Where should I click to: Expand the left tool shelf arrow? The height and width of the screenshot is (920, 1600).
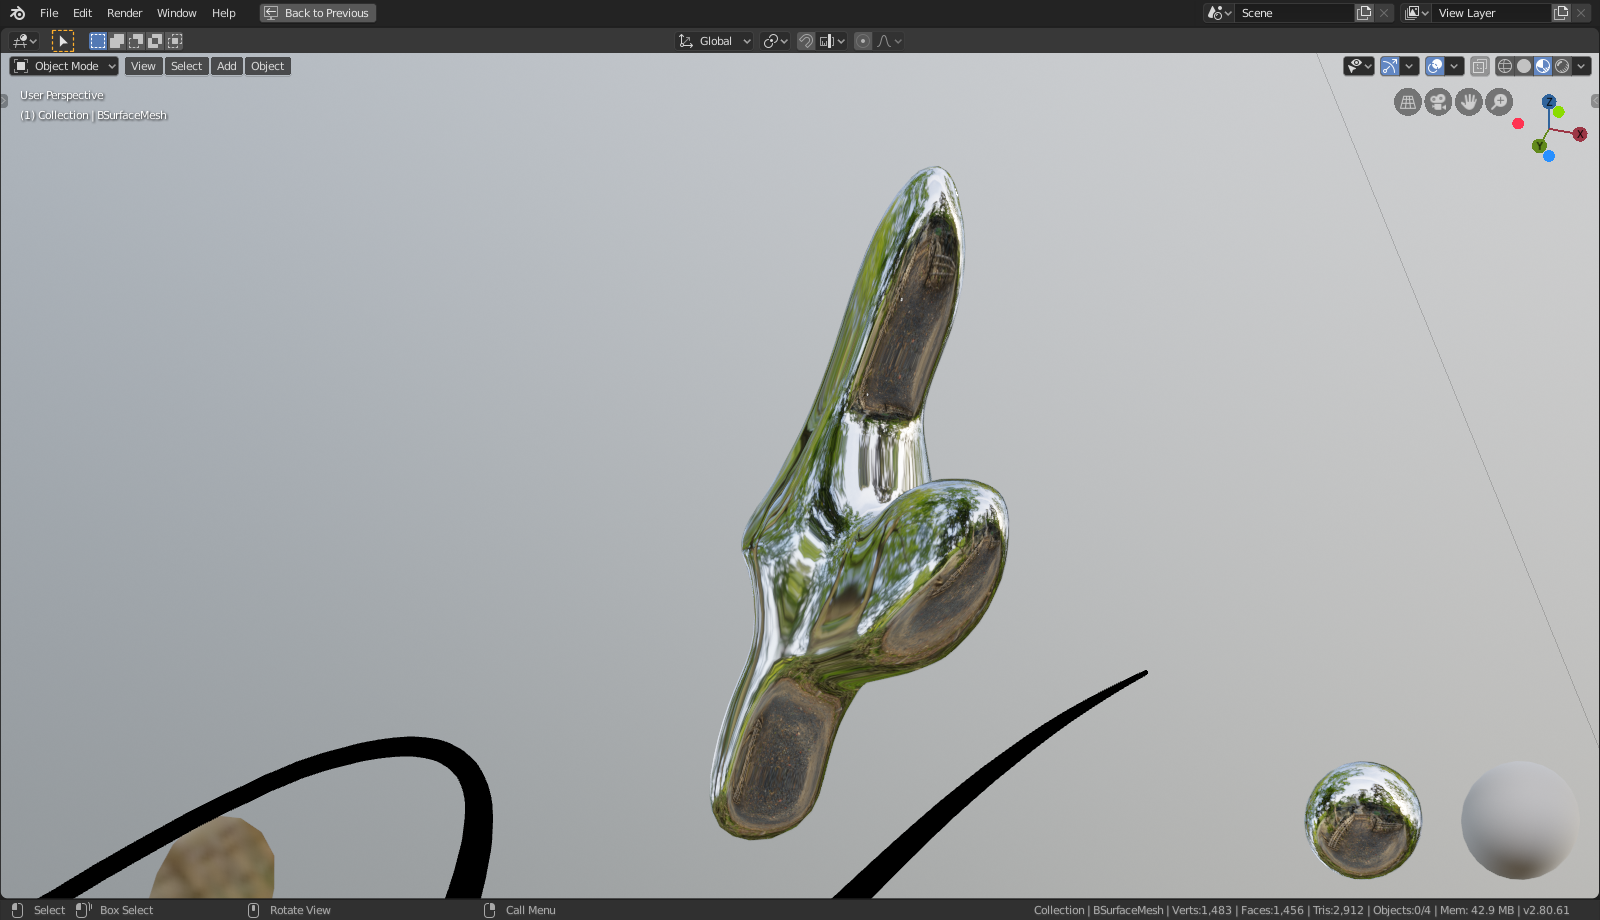coord(4,101)
